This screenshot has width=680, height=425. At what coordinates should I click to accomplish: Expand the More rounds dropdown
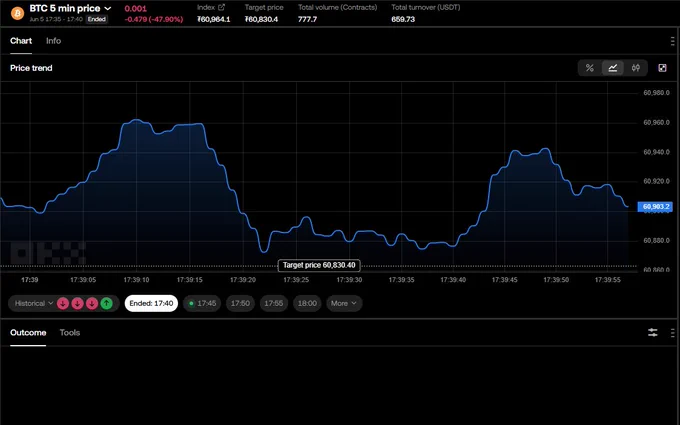pos(344,303)
